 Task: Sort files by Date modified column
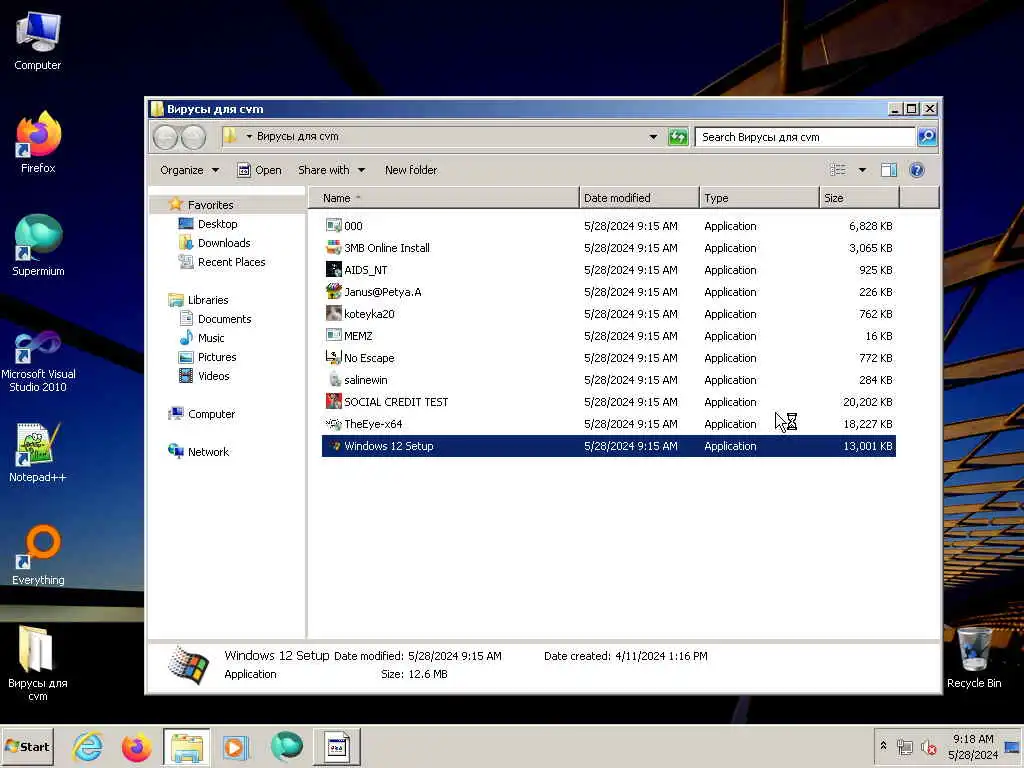(639, 198)
